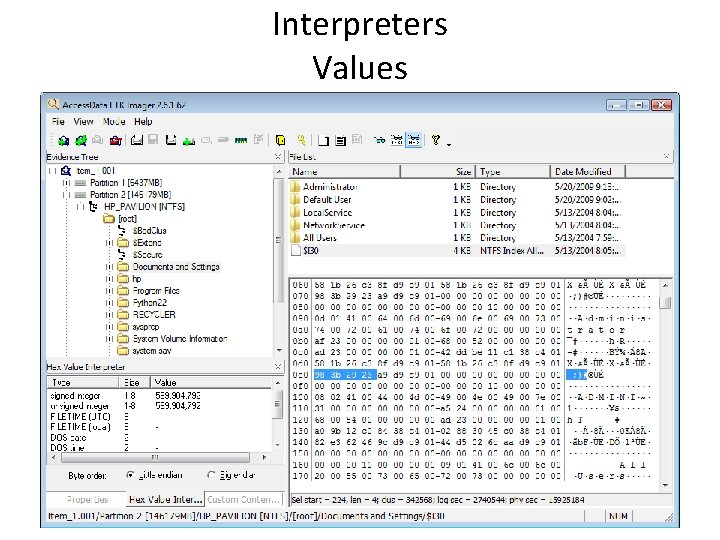Image resolution: width=720 pixels, height=540 pixels.
Task: Switch to the Custom Content tab
Action: pyautogui.click(x=243, y=499)
